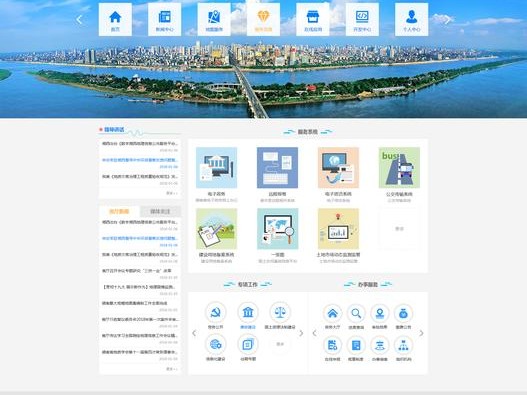This screenshot has height=395, width=527.
Task: Switch to the orange active news tab
Action: [x=119, y=211]
